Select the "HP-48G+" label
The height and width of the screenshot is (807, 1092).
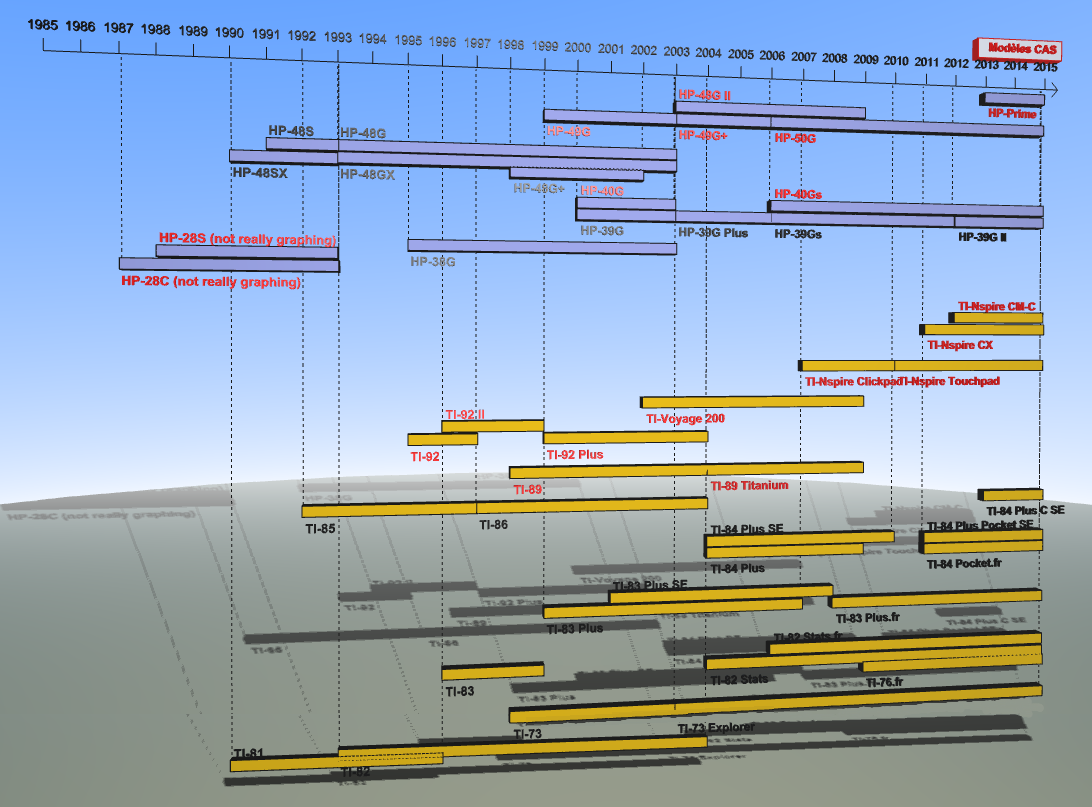[x=538, y=188]
